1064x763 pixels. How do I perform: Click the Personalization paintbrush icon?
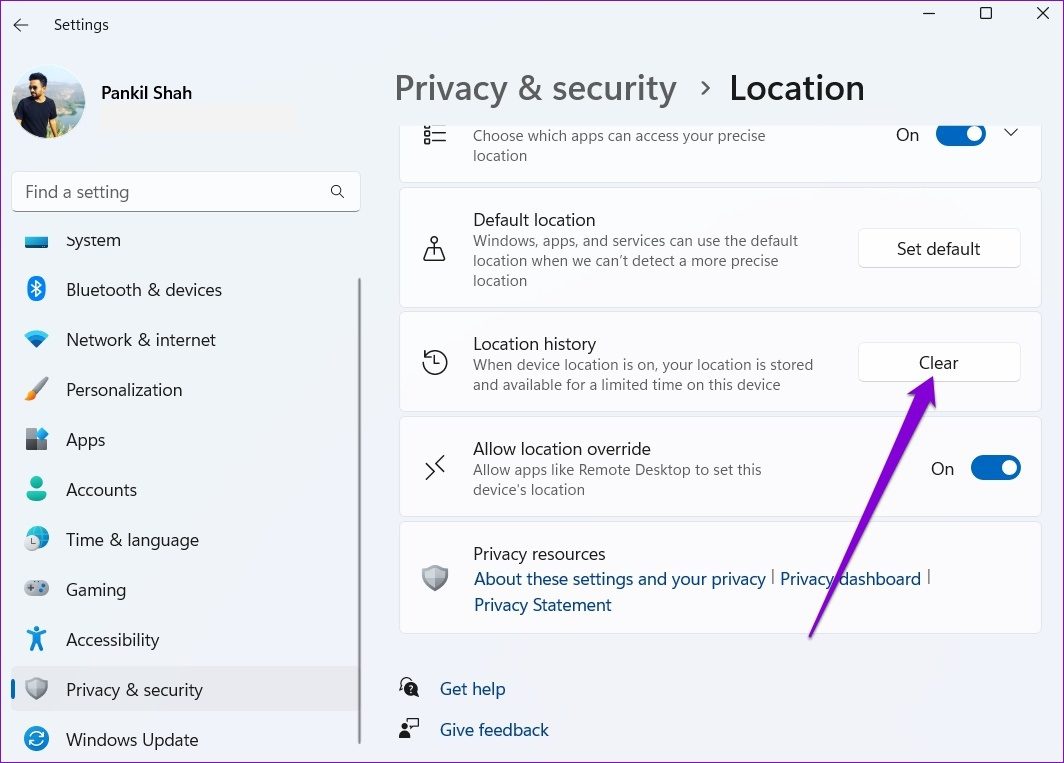pyautogui.click(x=37, y=390)
